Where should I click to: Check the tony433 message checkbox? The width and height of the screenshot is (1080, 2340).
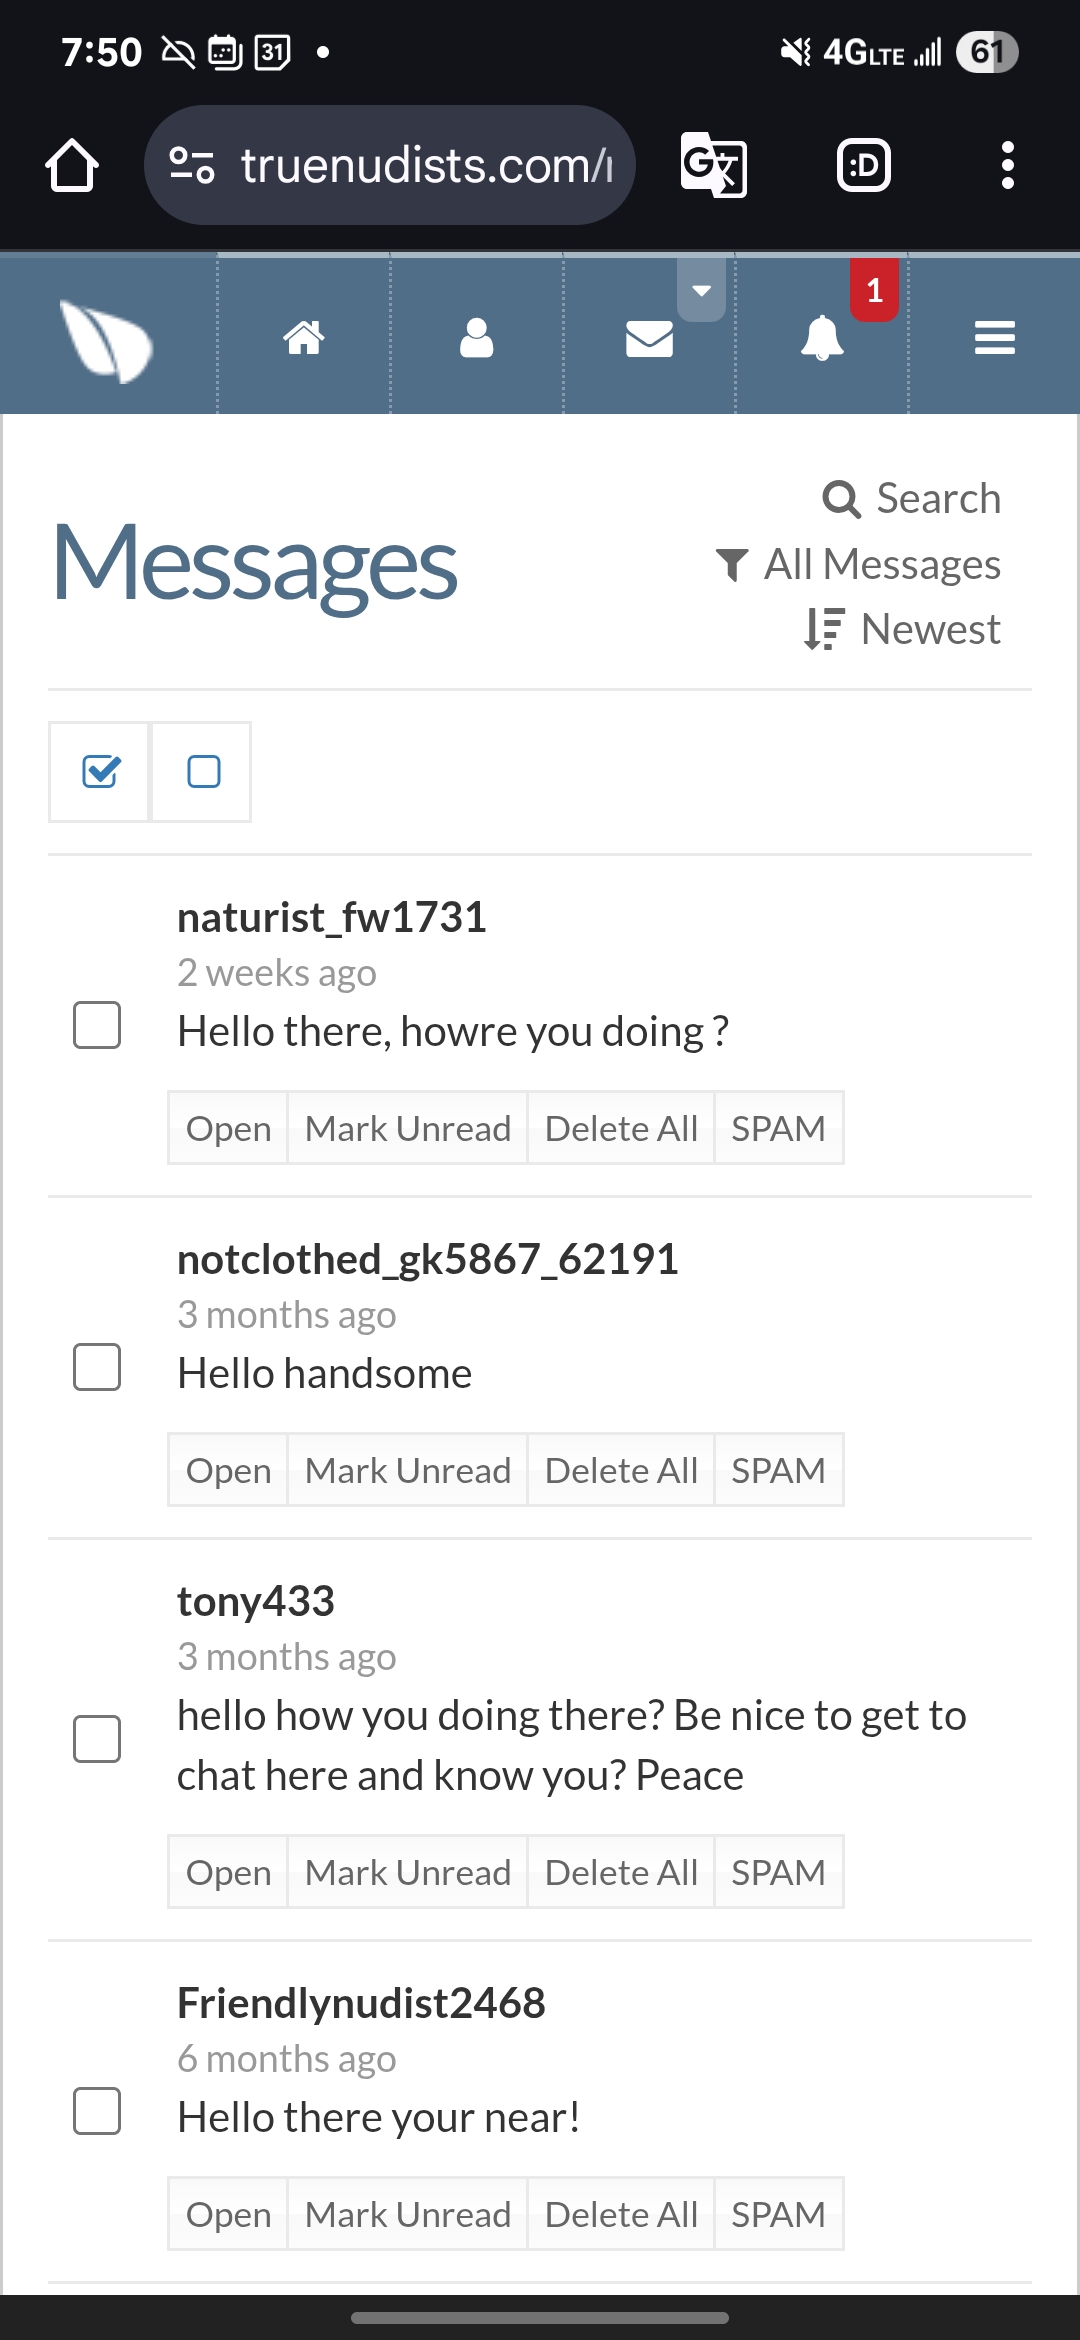(97, 1739)
